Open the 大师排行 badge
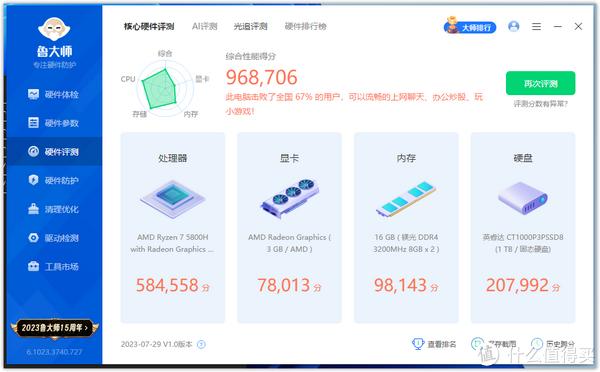Screen dimensions: 600x372 tap(470, 26)
